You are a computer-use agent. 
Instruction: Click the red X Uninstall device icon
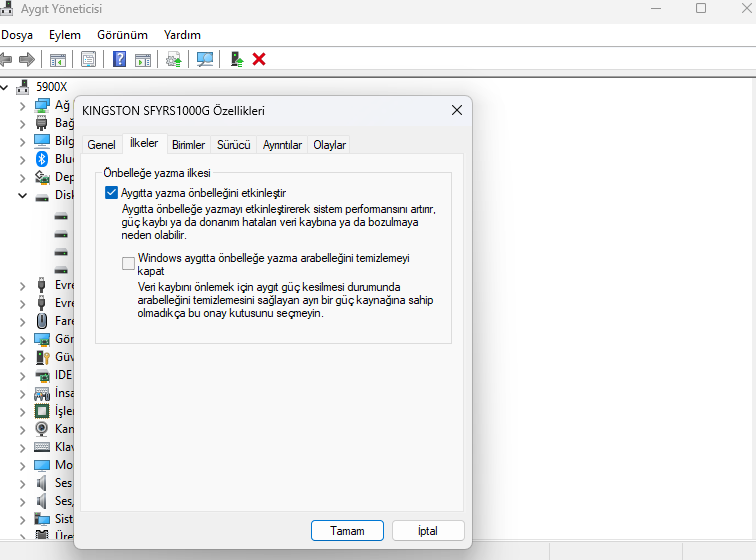tap(259, 59)
